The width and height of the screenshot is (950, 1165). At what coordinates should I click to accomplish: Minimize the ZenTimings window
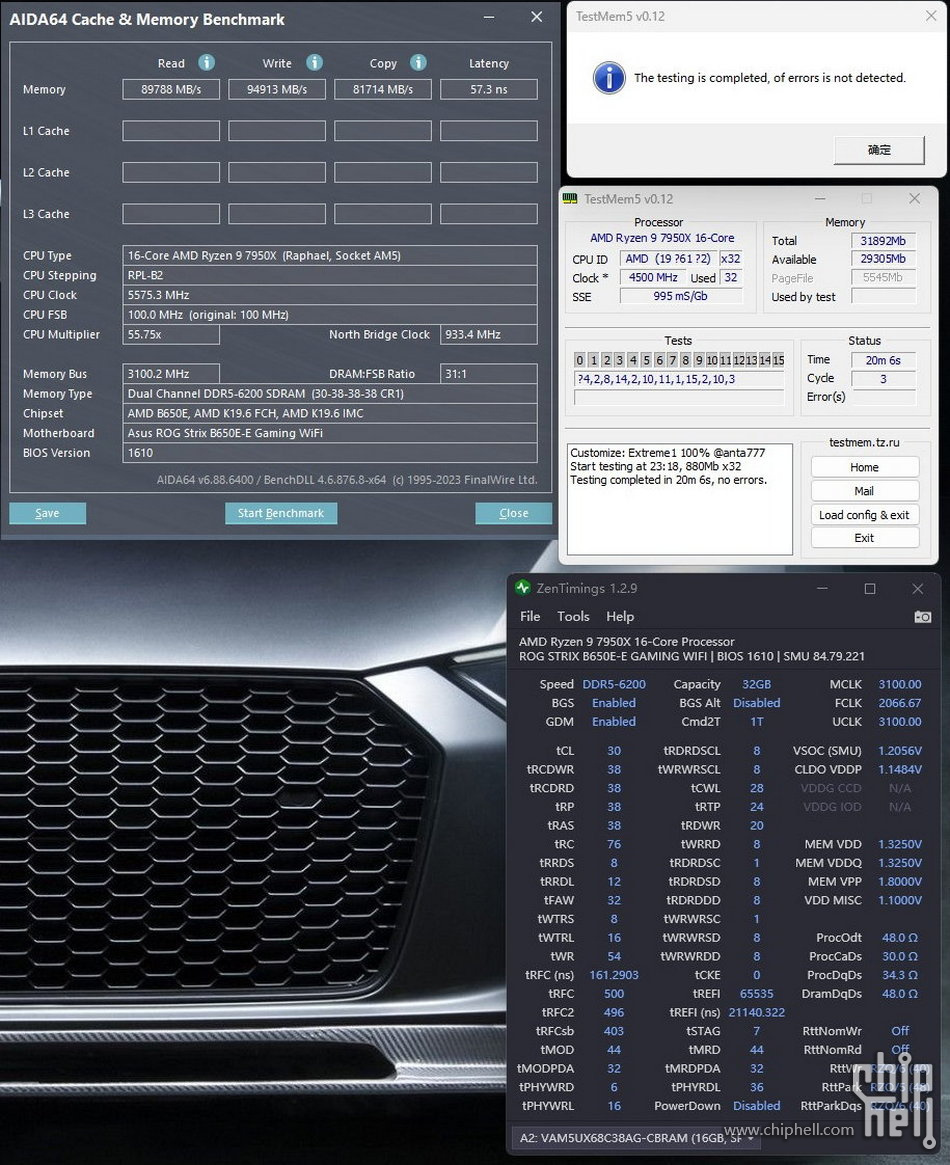pyautogui.click(x=822, y=588)
